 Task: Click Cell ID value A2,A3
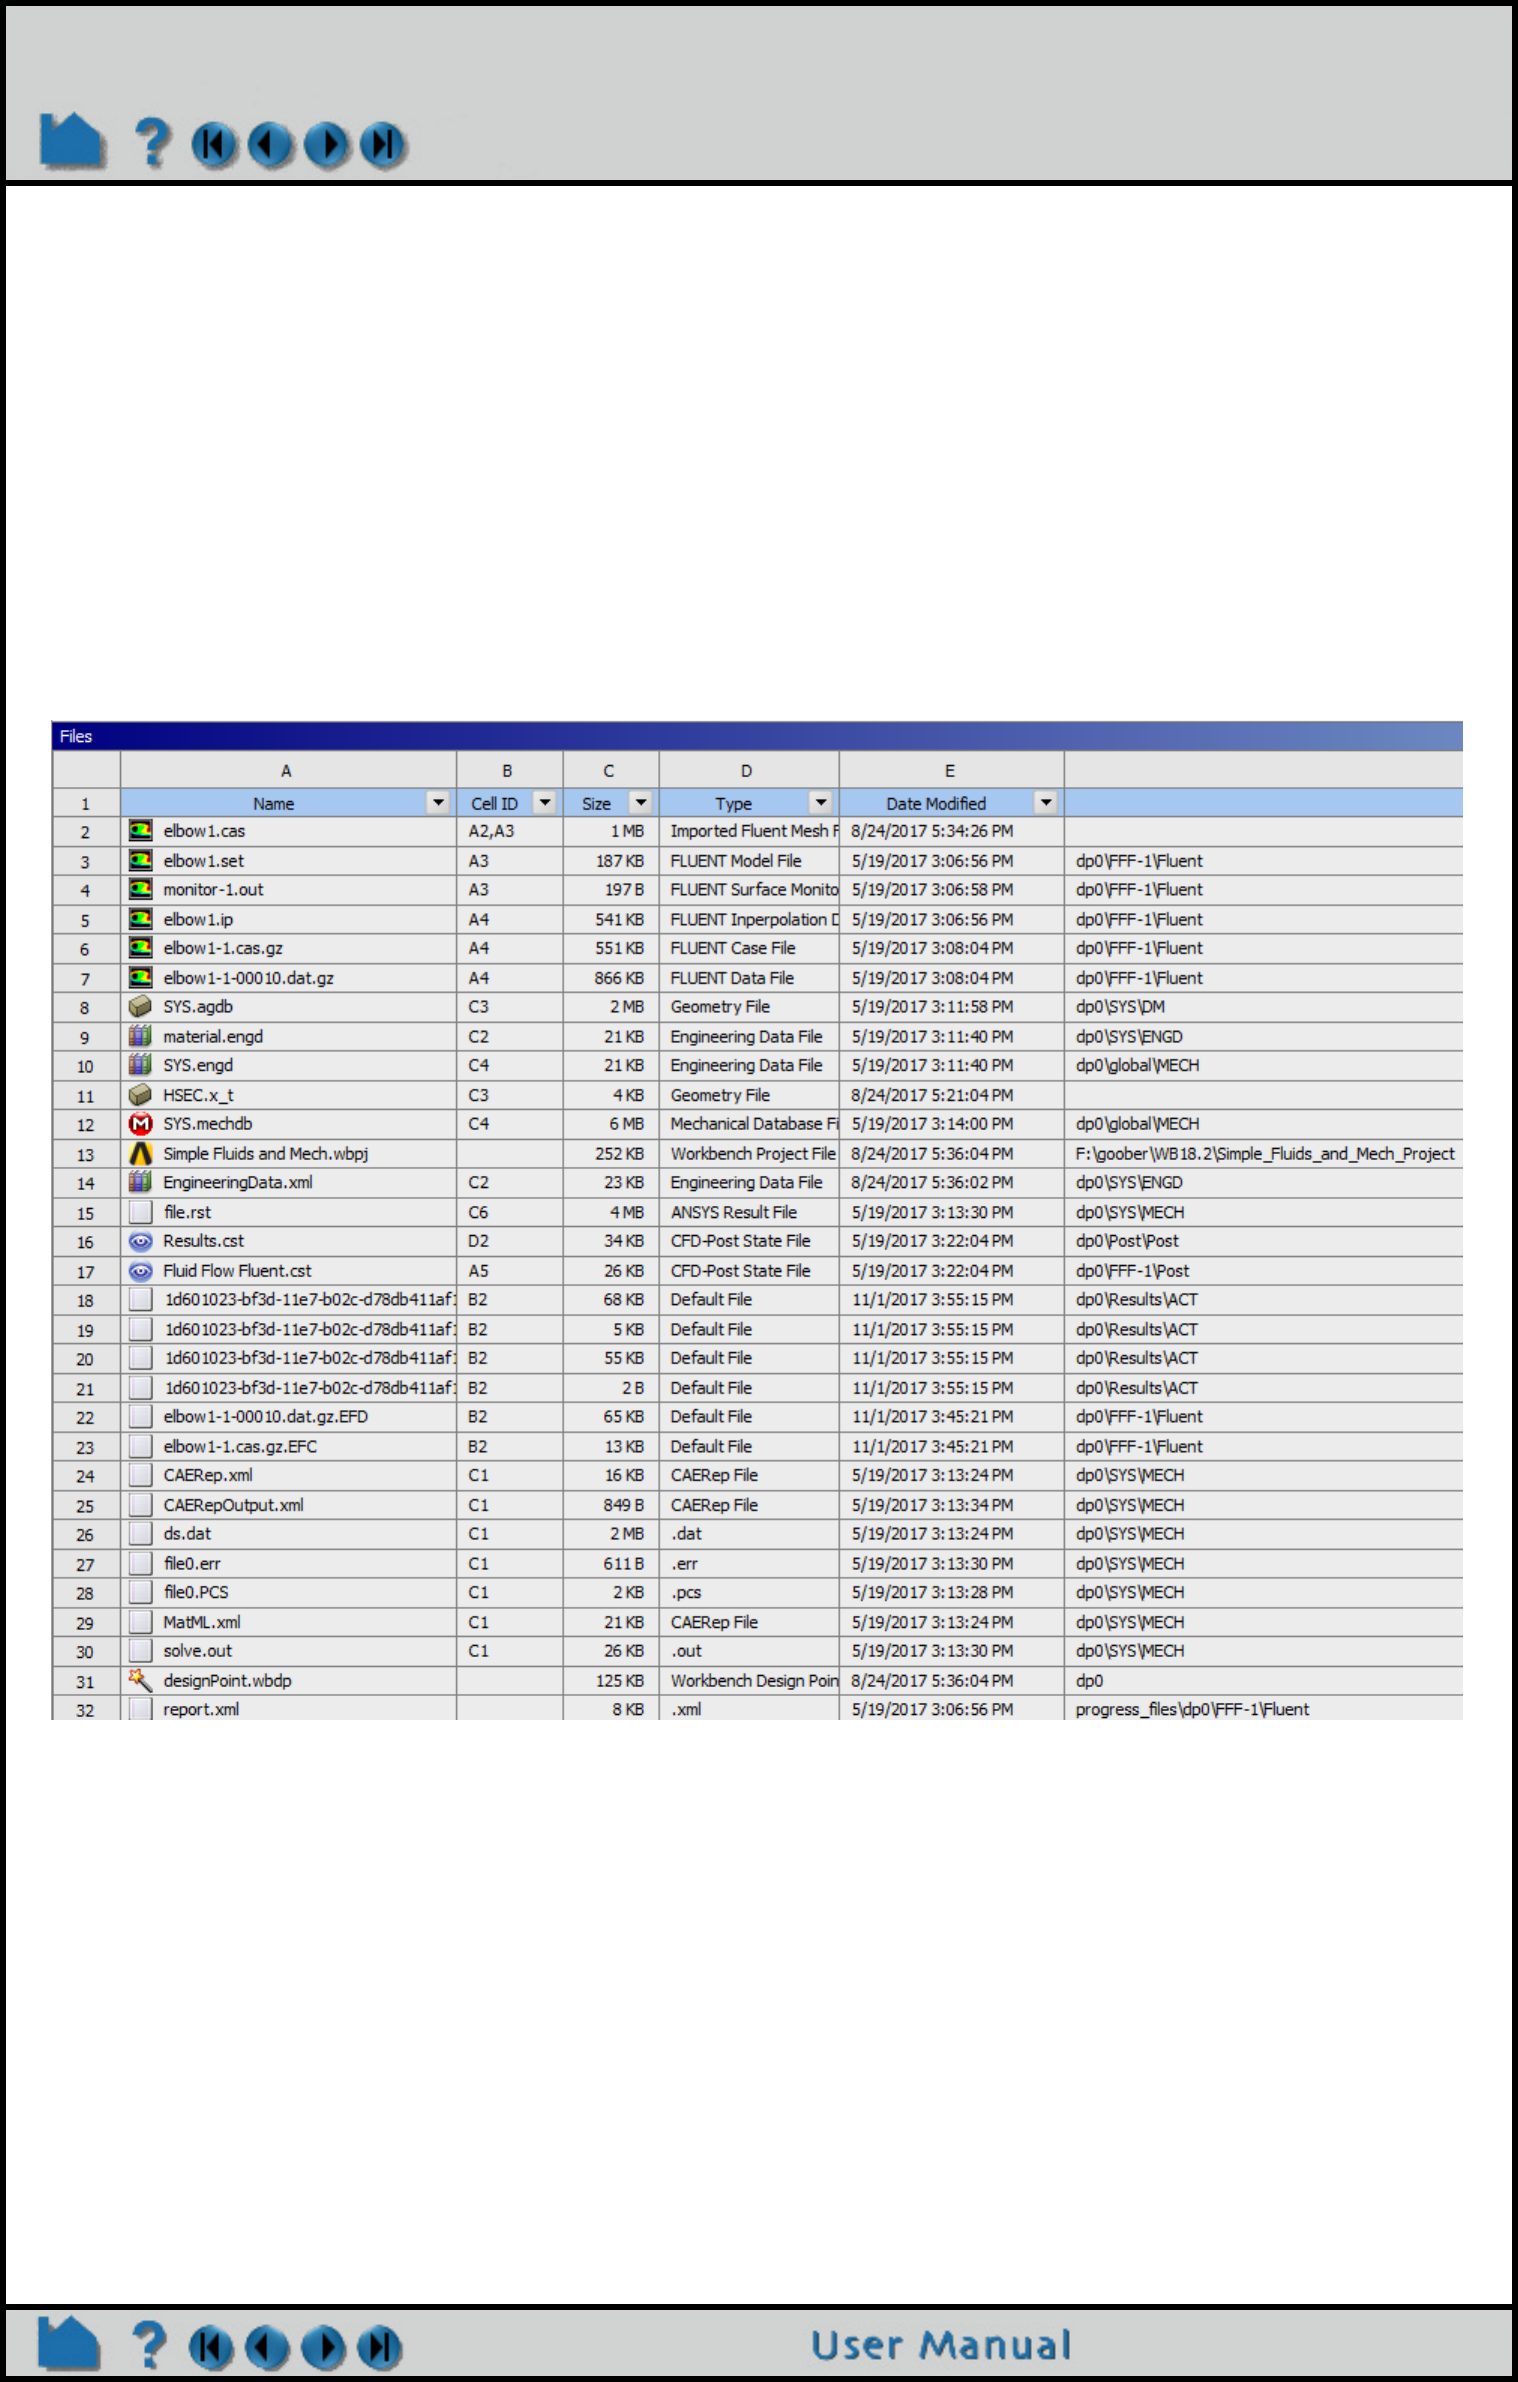click(x=491, y=831)
